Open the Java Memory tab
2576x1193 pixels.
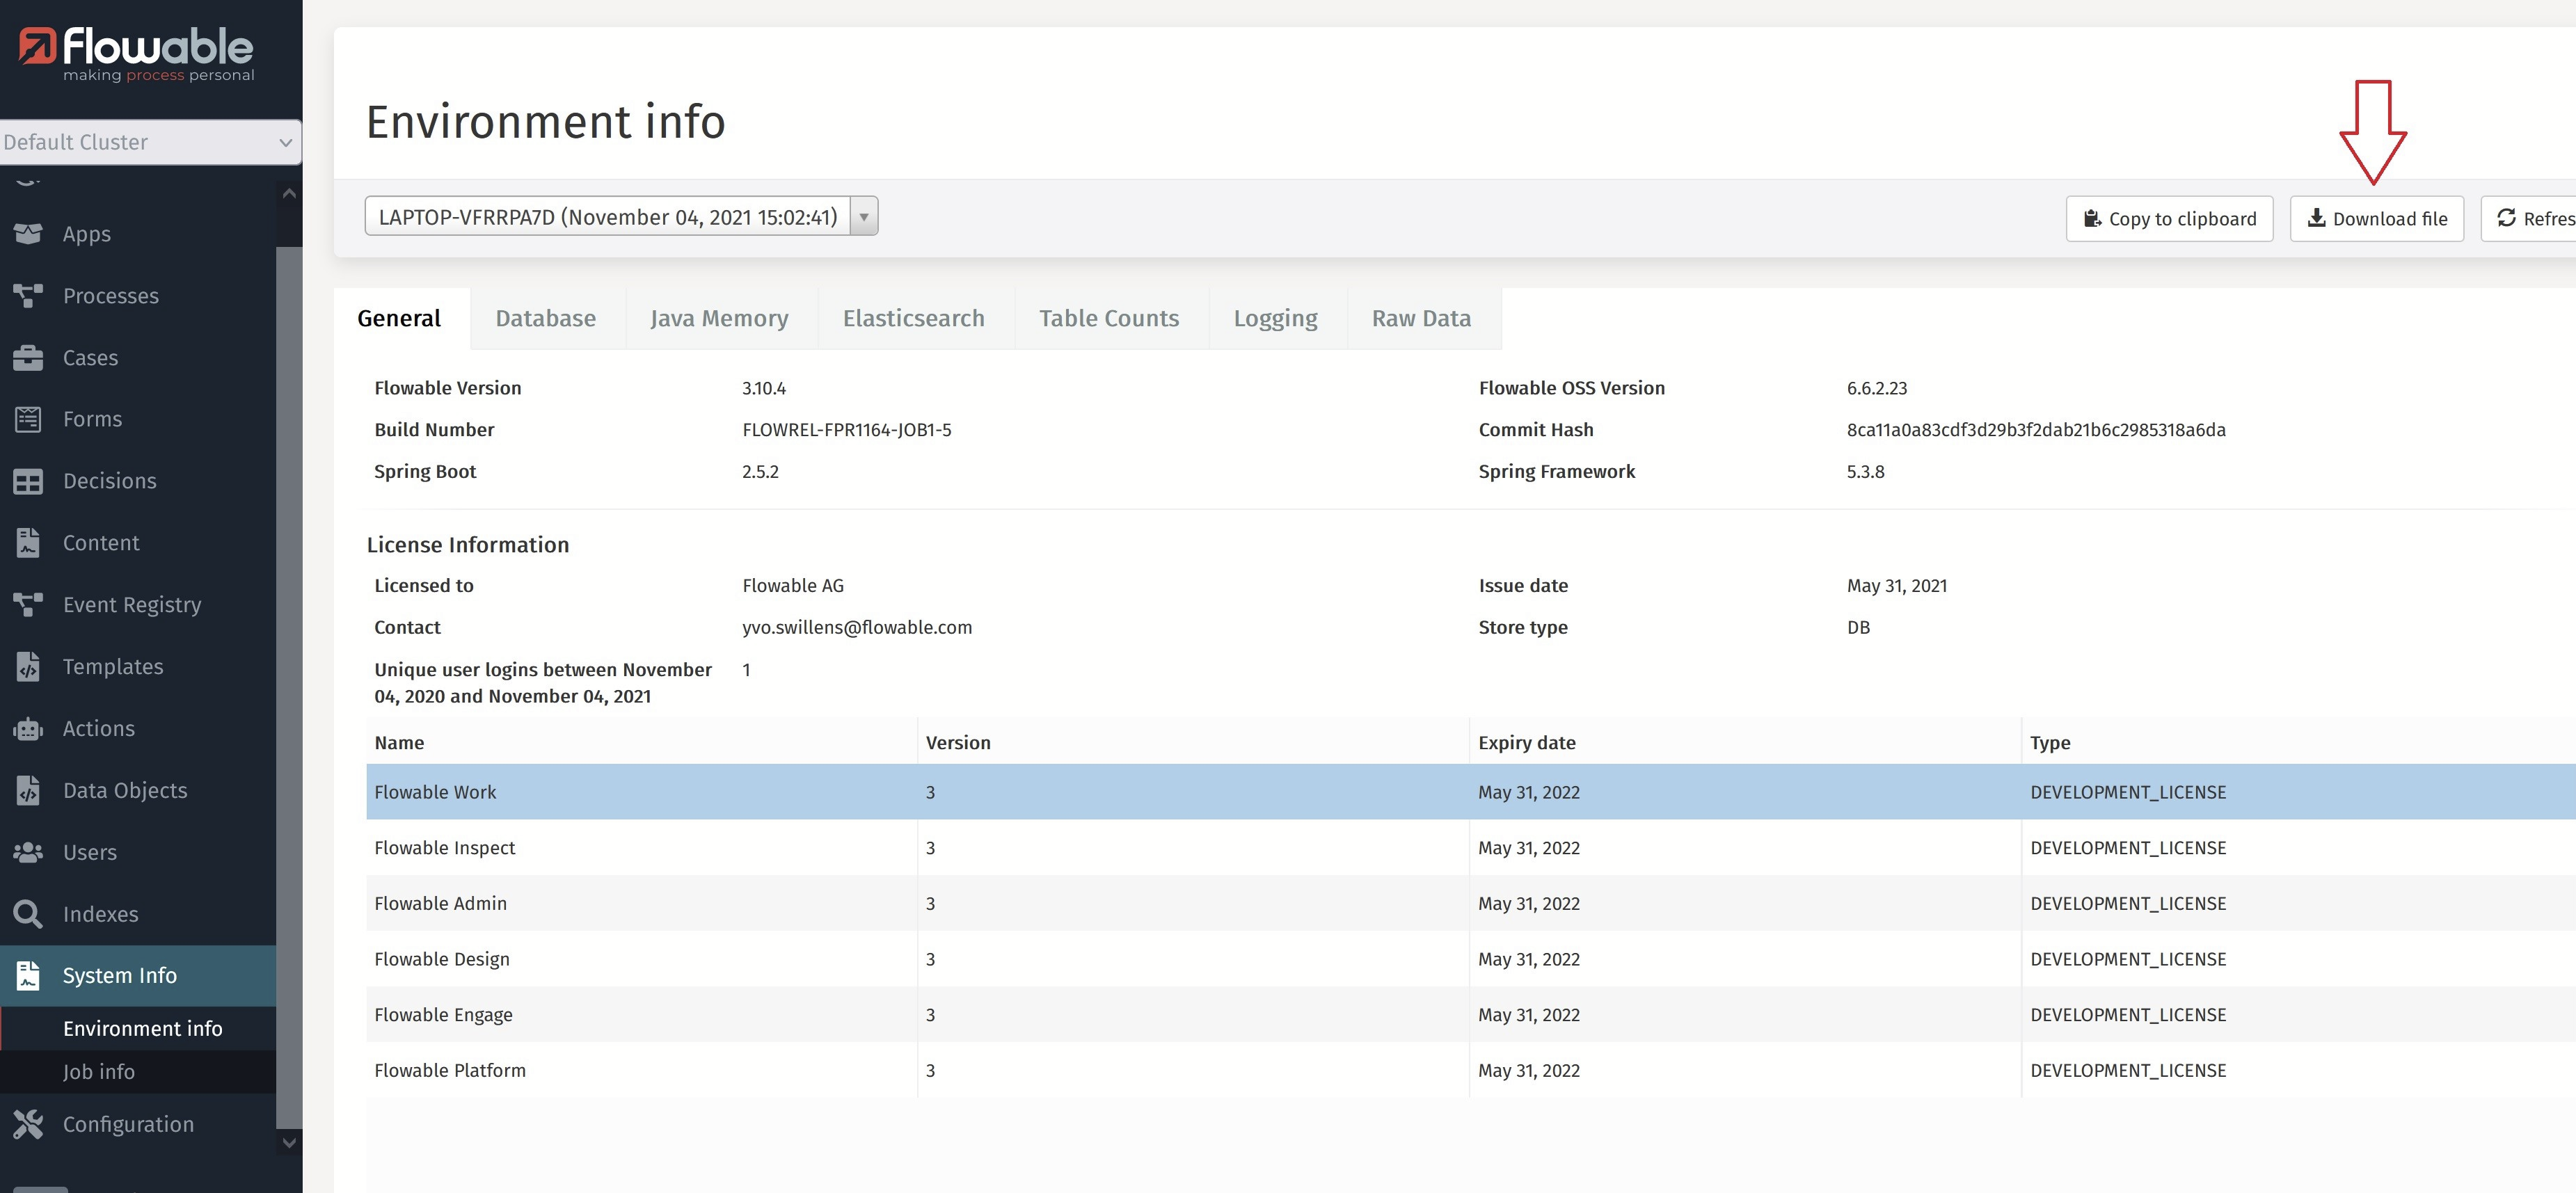[719, 319]
